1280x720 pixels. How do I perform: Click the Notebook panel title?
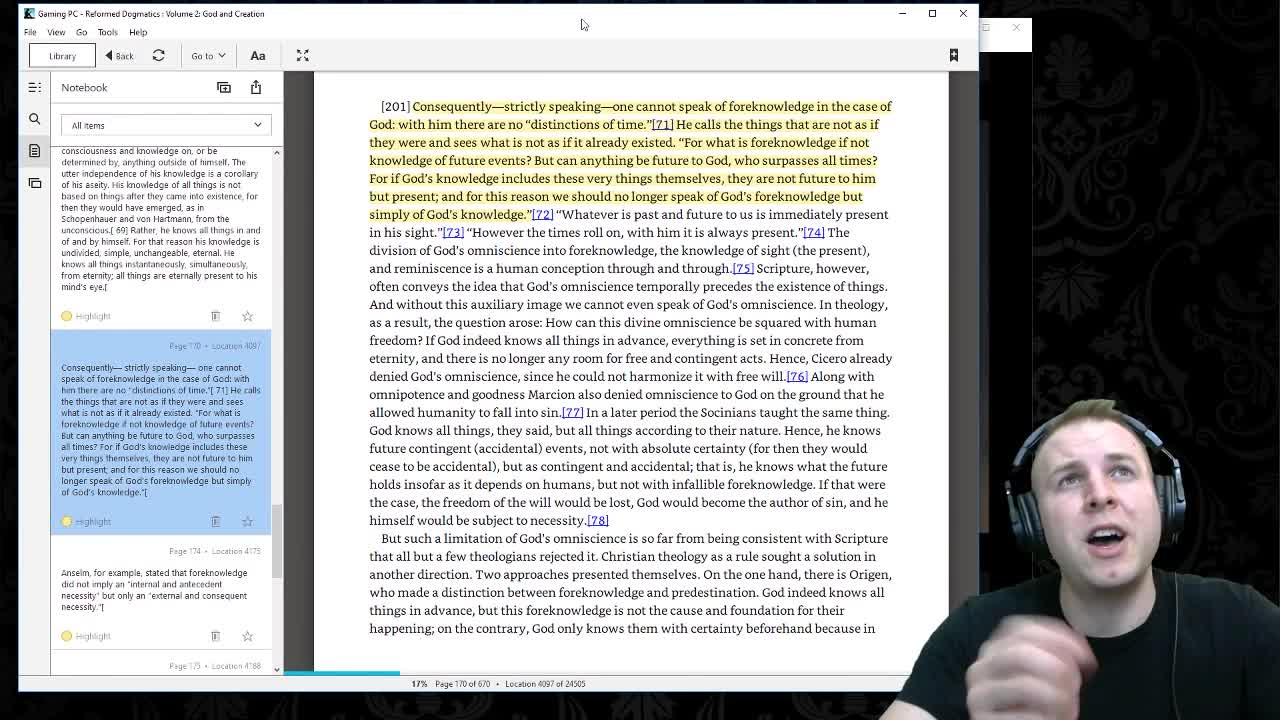pos(84,87)
